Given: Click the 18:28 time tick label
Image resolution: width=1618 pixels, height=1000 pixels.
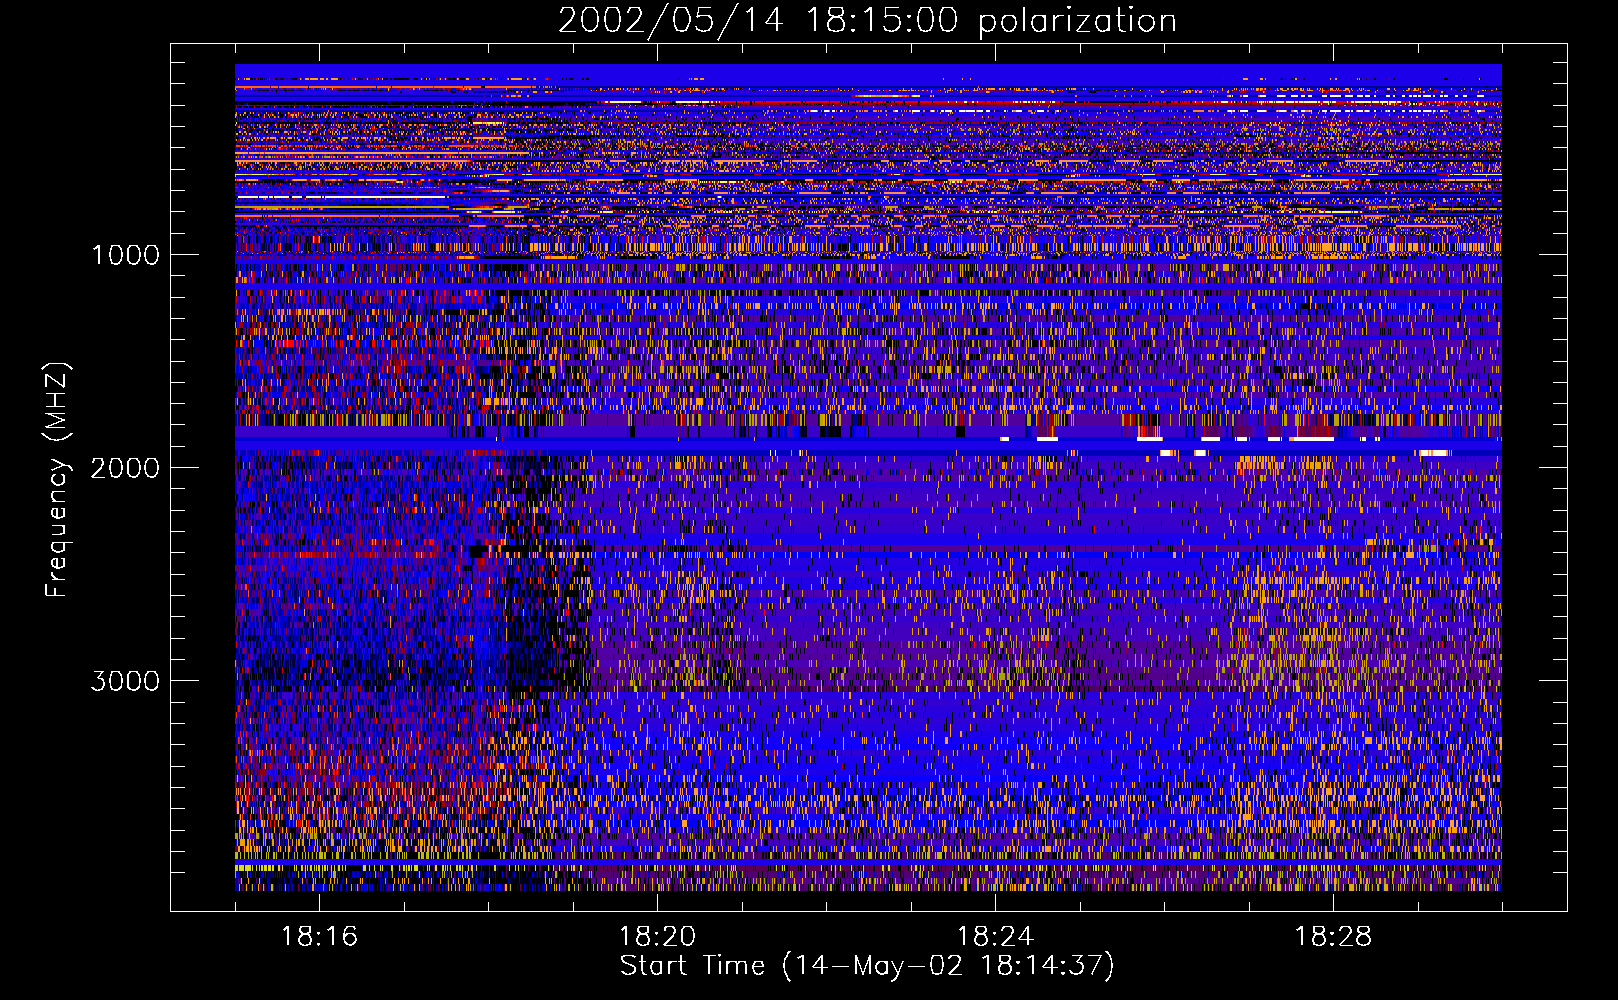Looking at the screenshot, I should pos(1333,937).
